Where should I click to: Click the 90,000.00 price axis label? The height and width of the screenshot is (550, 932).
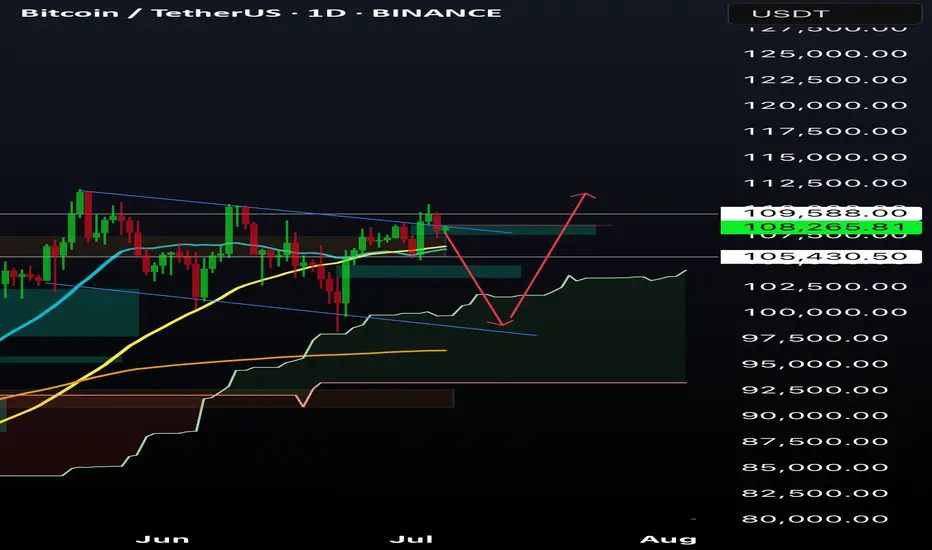click(x=816, y=416)
